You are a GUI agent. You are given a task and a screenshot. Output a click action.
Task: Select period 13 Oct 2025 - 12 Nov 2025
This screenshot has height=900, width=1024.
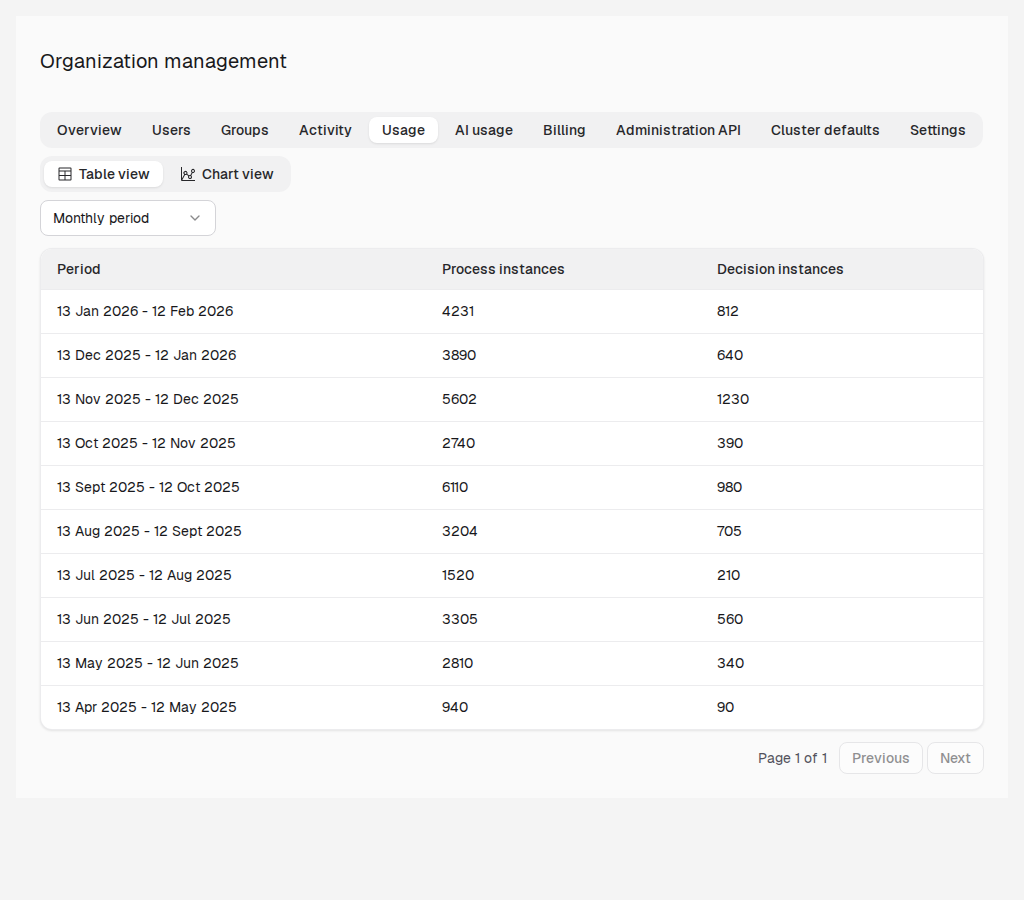(146, 443)
